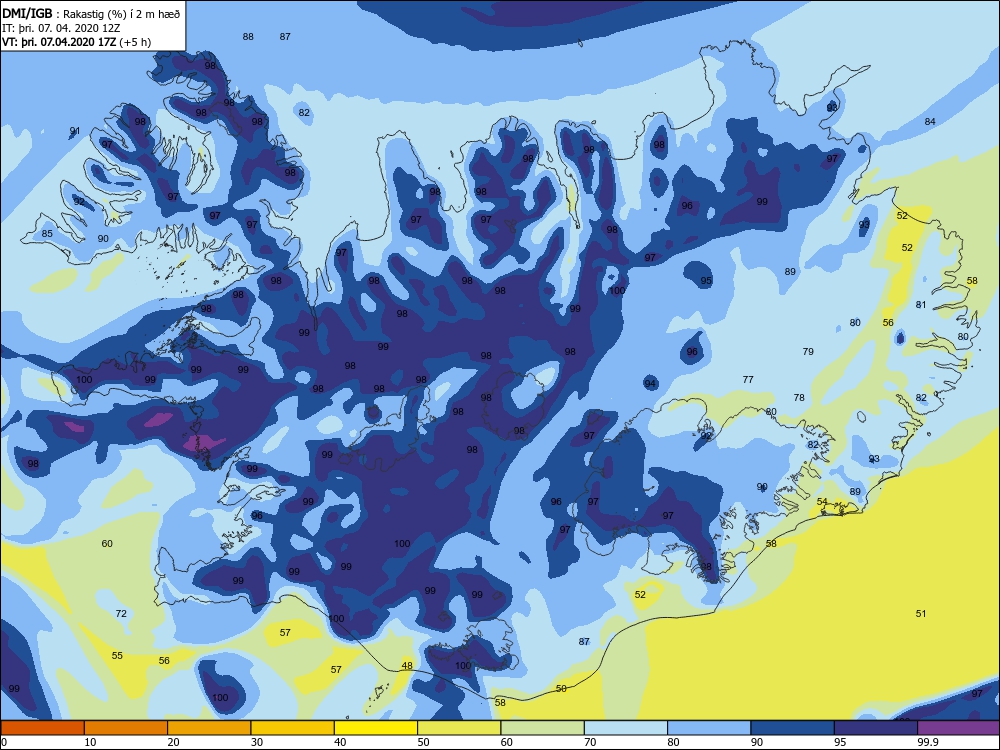Image resolution: width=1000 pixels, height=750 pixels.
Task: Click the 'IT: þri. 07. 04. 2020 12Z' line
Action: coord(61,29)
